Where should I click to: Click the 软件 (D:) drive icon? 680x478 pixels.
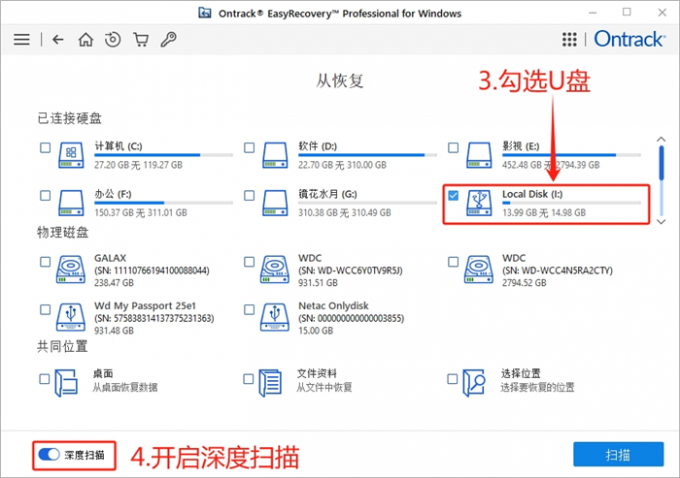pos(275,155)
